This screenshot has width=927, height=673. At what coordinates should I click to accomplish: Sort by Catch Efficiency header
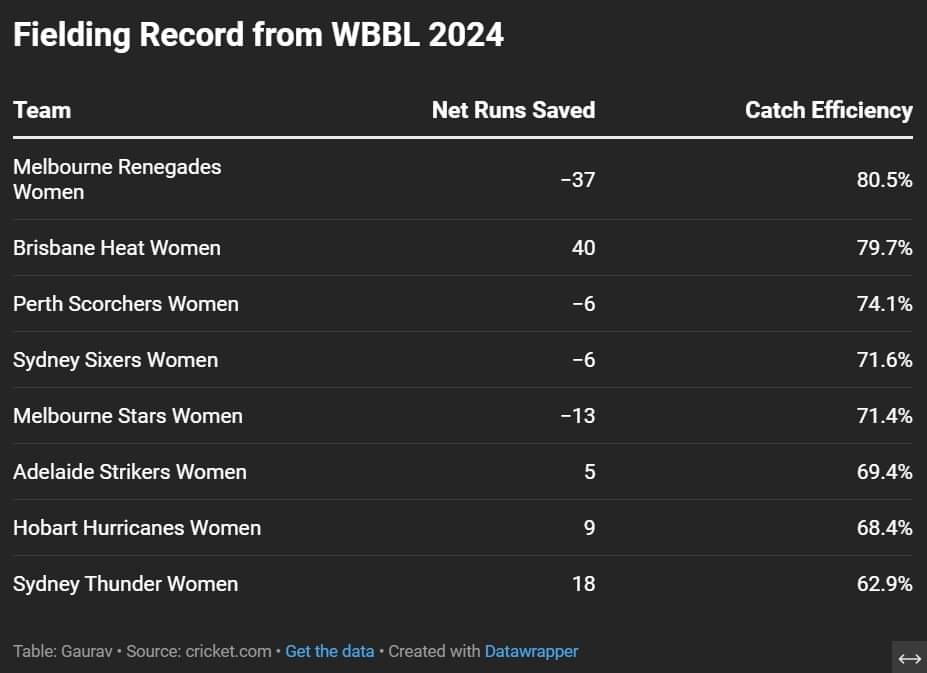828,110
